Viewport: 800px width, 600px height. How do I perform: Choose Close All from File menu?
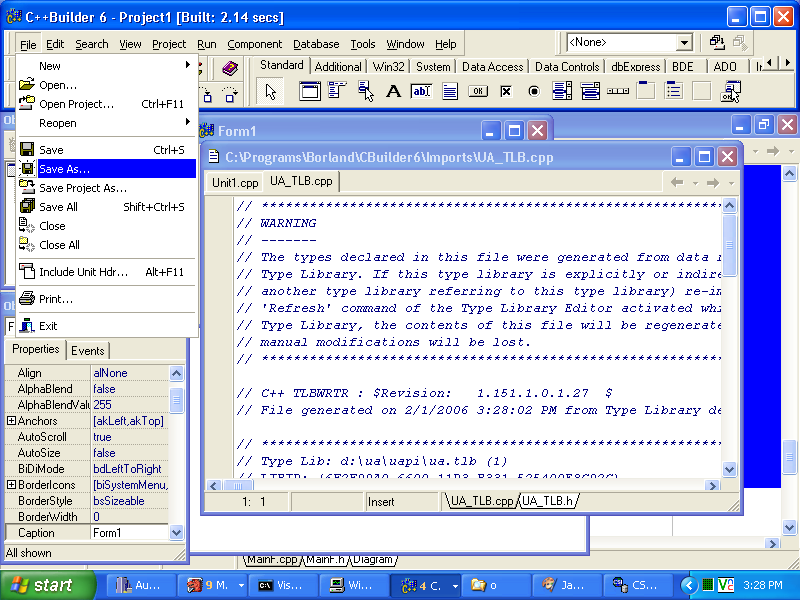tap(107, 245)
